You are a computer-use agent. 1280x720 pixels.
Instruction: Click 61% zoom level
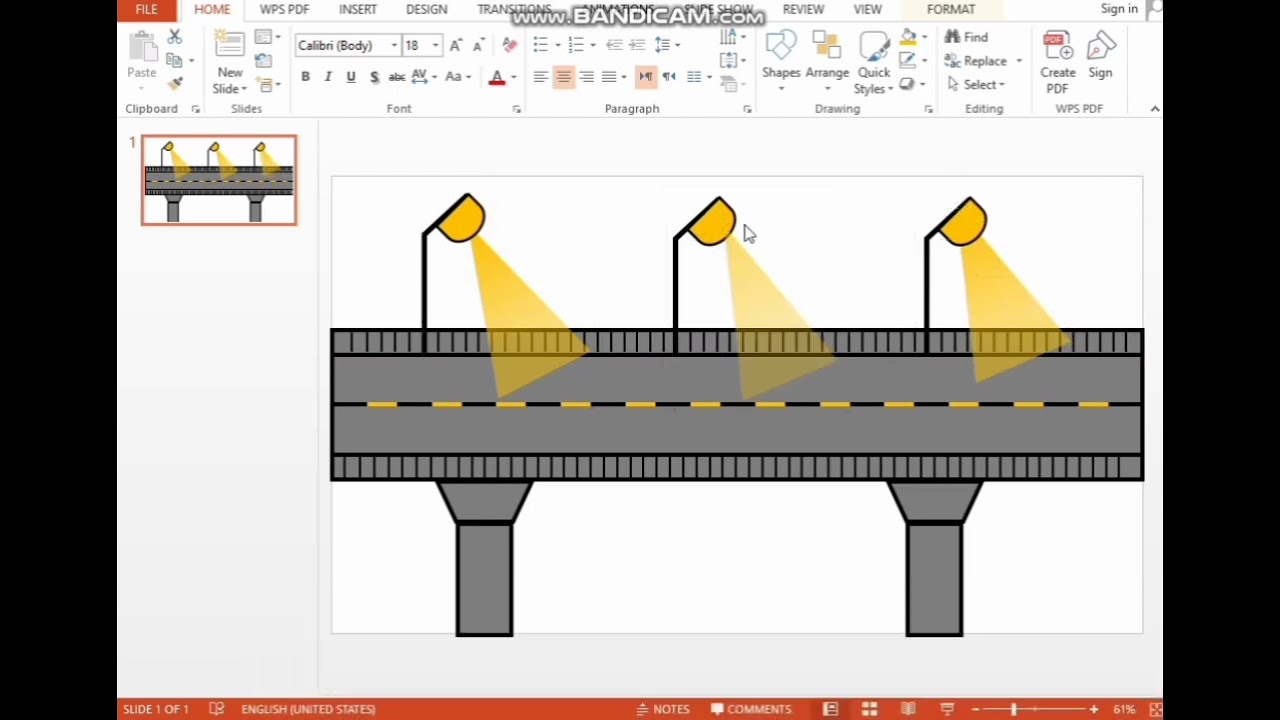point(1124,709)
